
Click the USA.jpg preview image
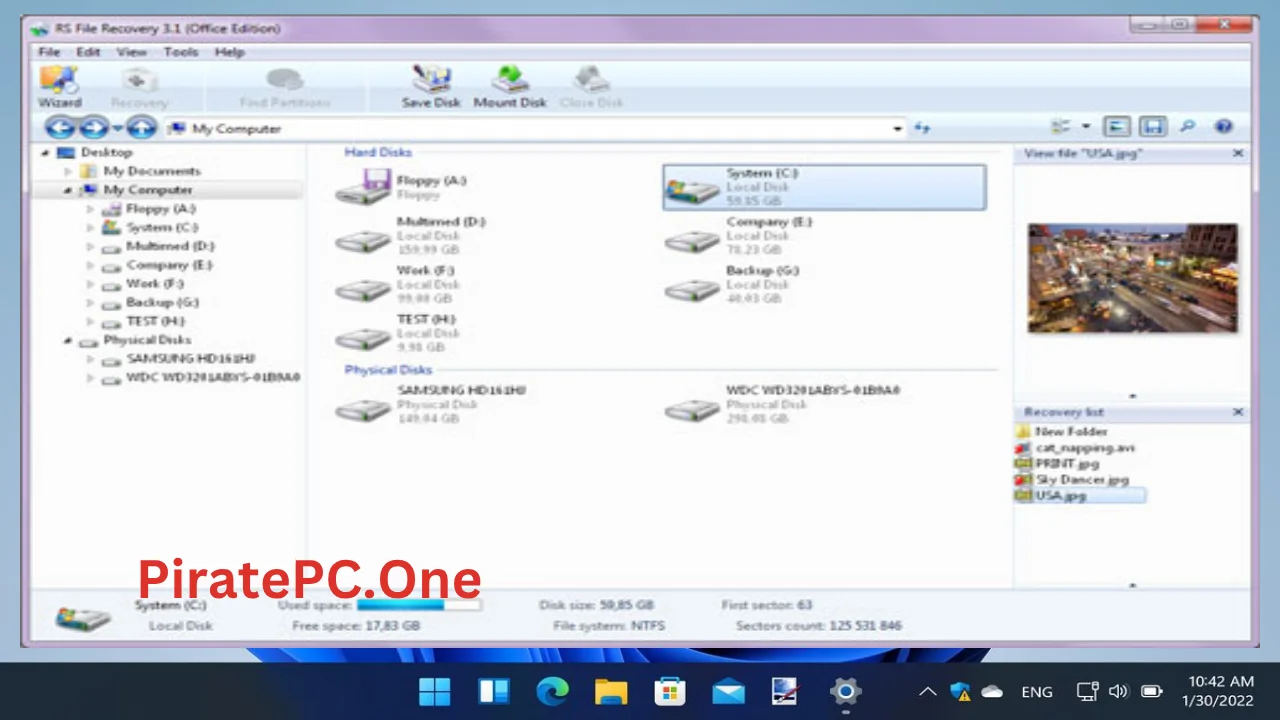[x=1133, y=278]
